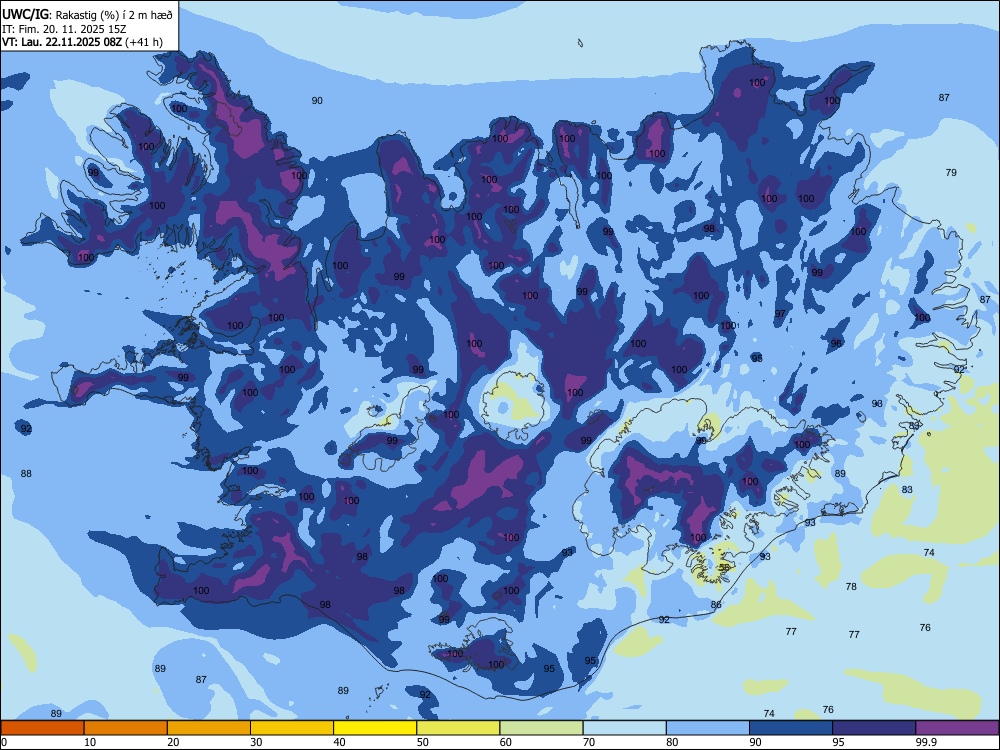Click the 60–70 light green legend swatch
This screenshot has width=1000, height=750.
click(x=541, y=728)
